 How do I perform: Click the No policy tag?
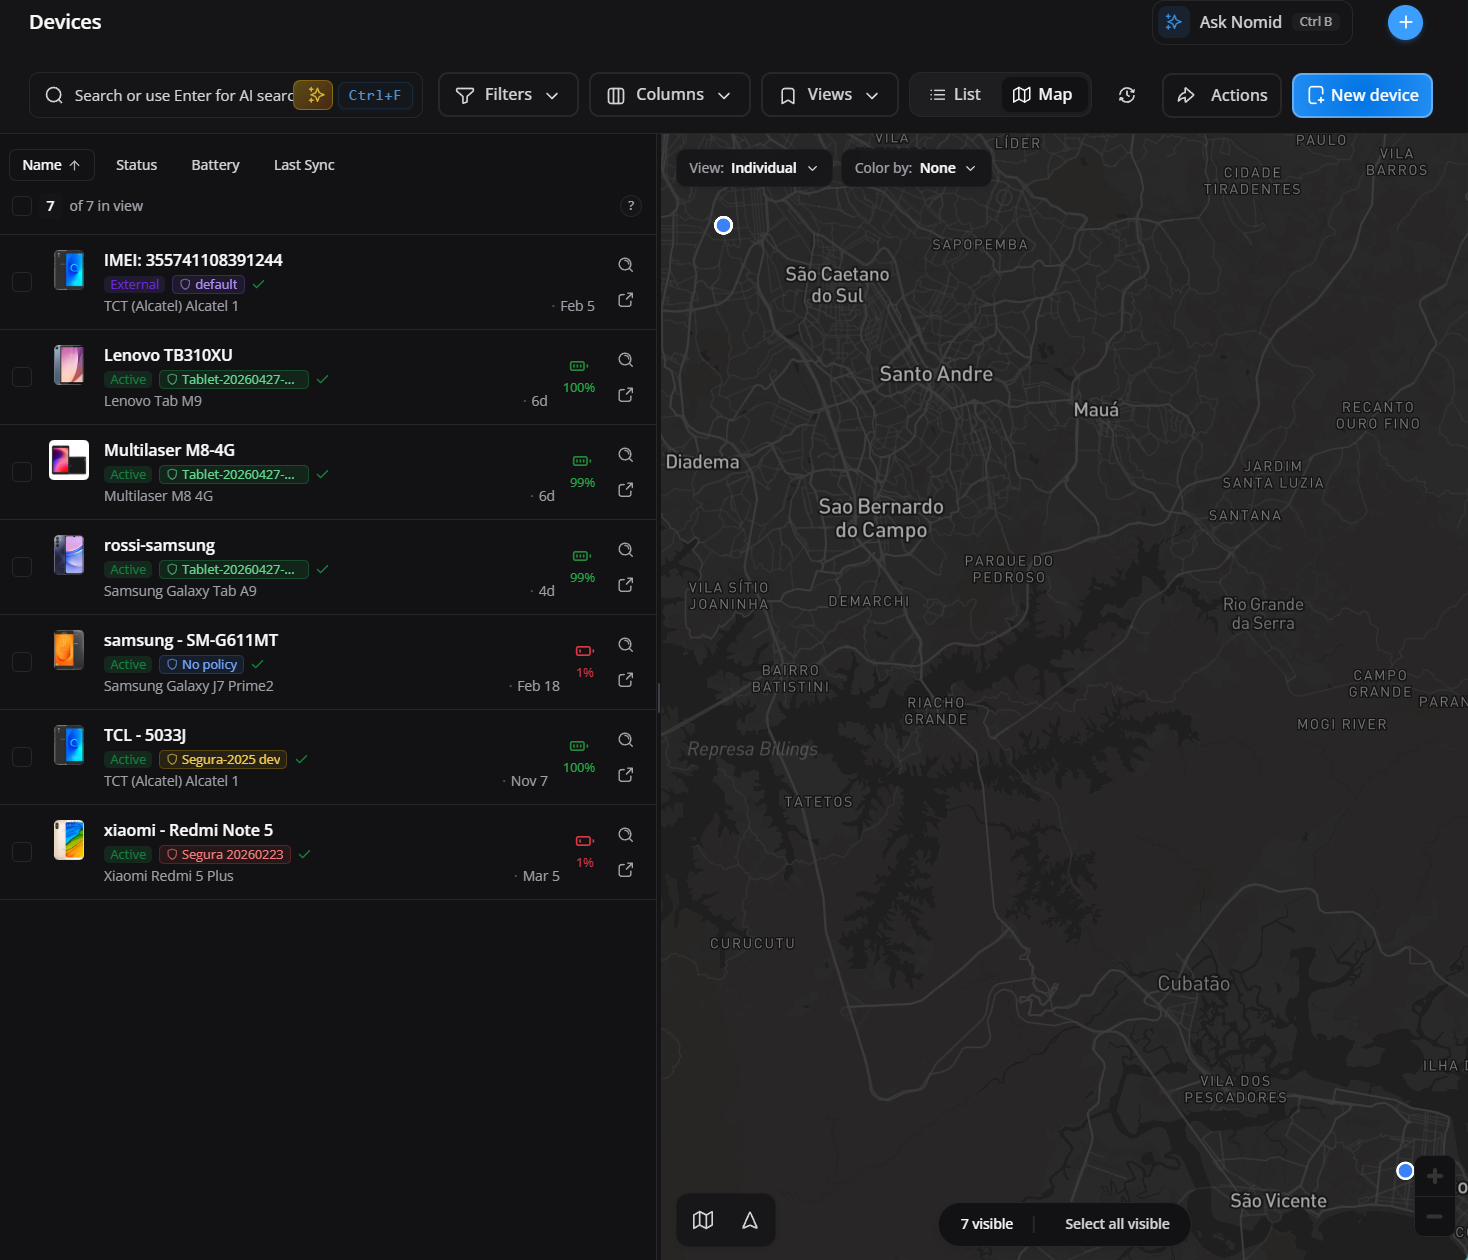(202, 665)
